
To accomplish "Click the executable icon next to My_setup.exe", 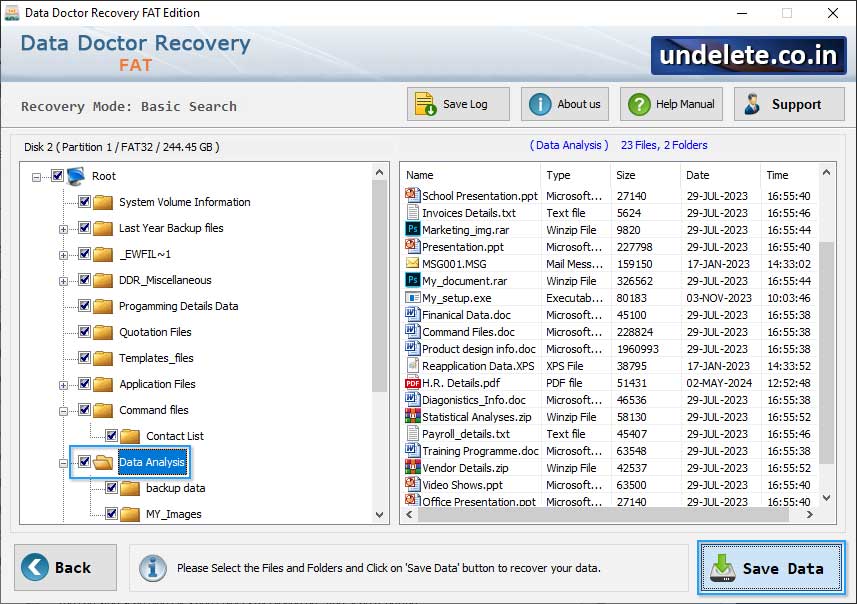I will (411, 298).
